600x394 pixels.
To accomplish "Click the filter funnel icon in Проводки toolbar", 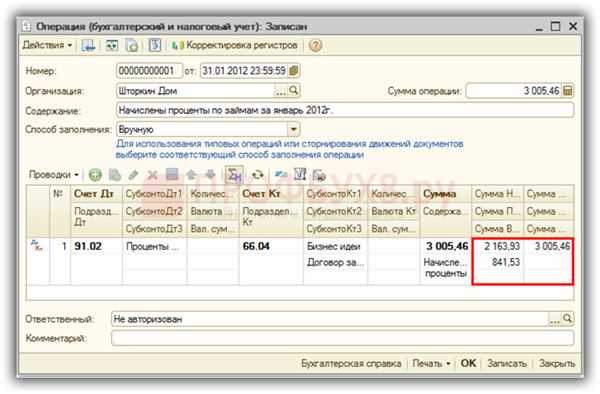I will click(x=300, y=175).
